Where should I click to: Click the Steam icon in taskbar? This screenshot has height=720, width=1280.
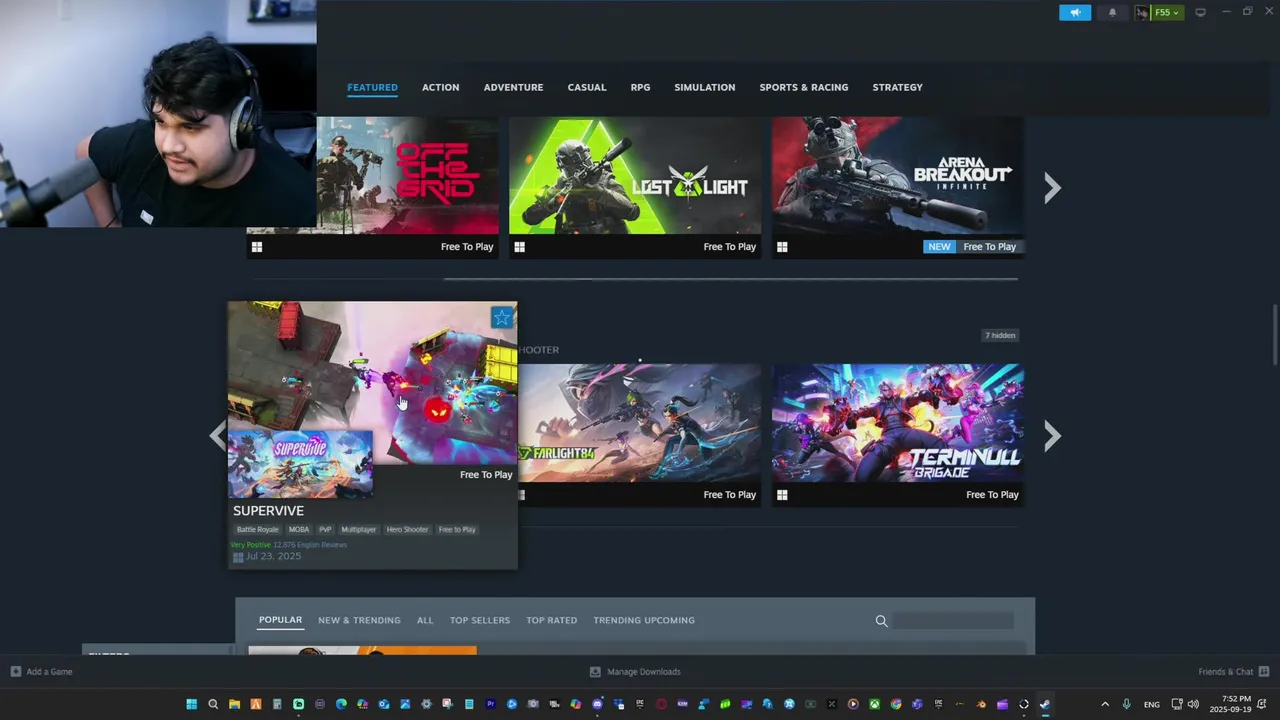pos(1045,704)
